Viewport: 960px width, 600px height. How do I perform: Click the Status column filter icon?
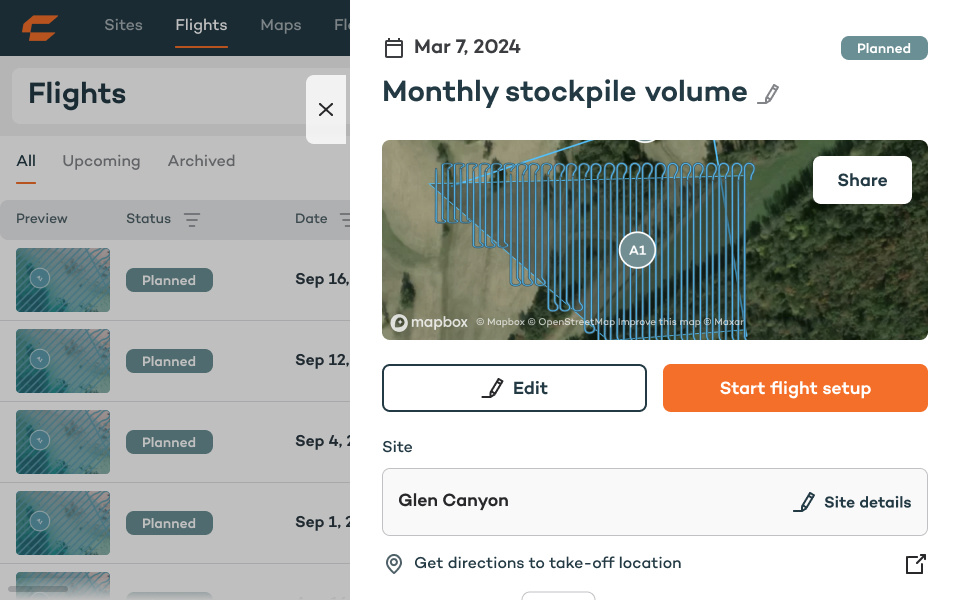click(x=192, y=219)
